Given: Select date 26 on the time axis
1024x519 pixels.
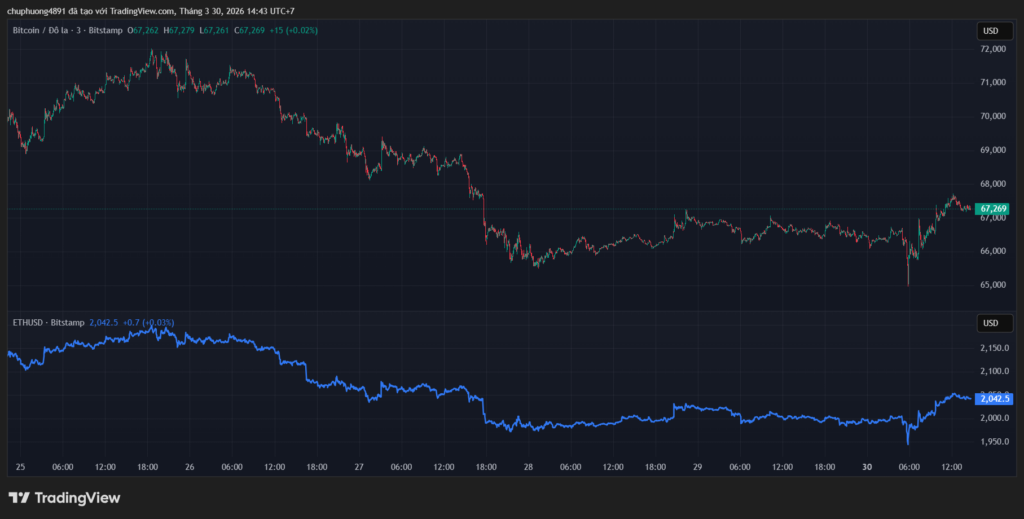Looking at the screenshot, I should pyautogui.click(x=190, y=467).
